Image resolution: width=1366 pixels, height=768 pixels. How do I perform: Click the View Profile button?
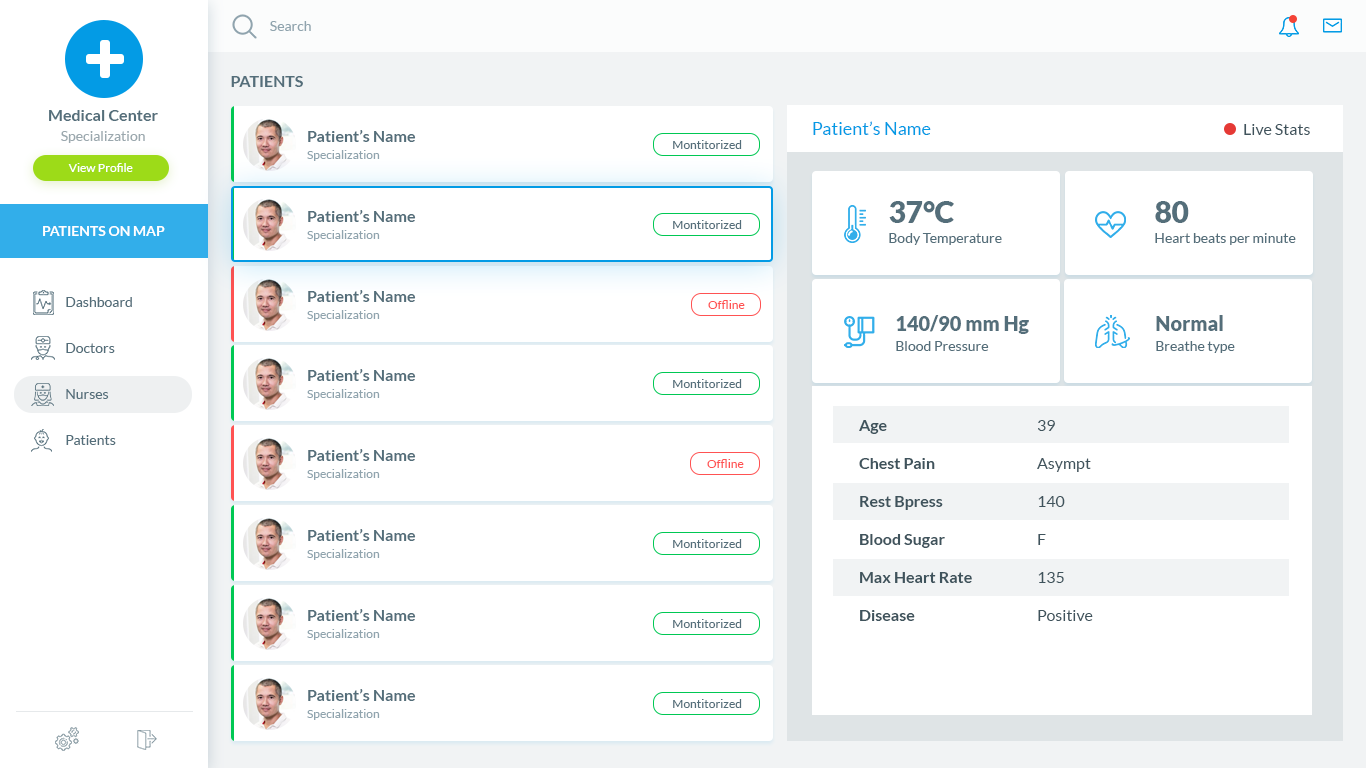click(x=101, y=168)
